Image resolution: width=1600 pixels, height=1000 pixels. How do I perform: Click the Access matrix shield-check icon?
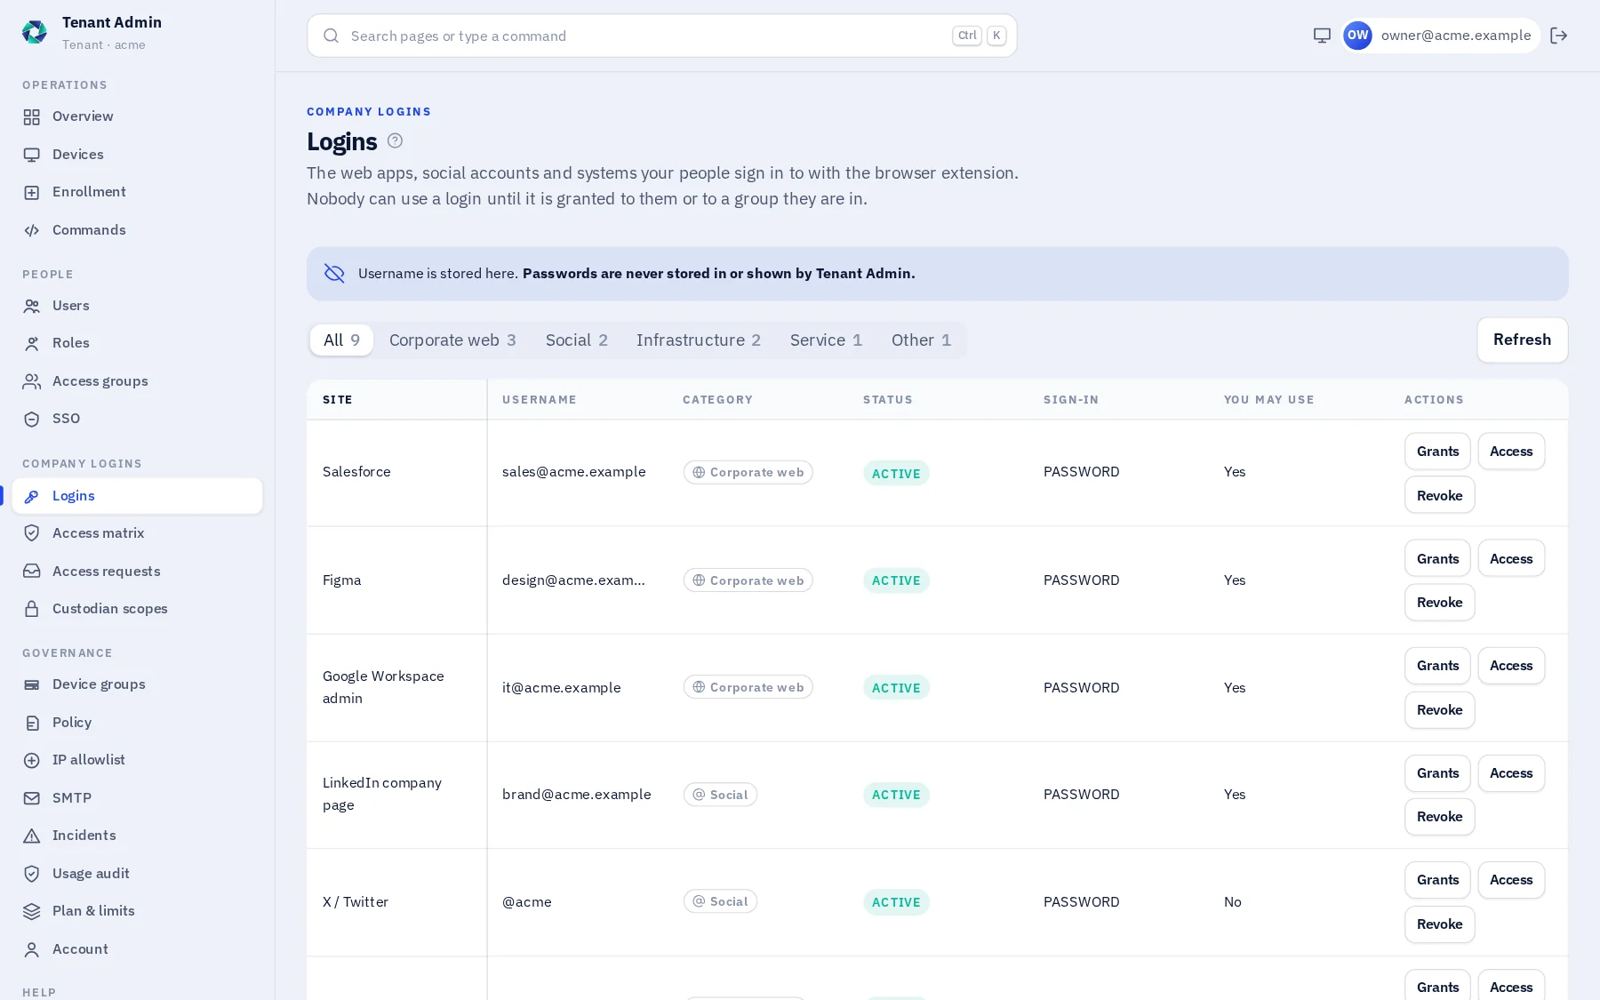click(32, 533)
